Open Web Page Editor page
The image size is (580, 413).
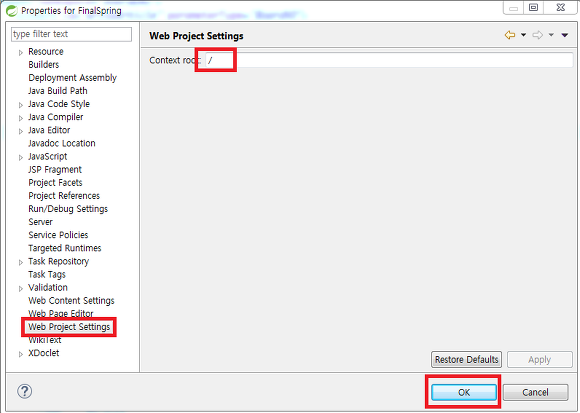61,314
